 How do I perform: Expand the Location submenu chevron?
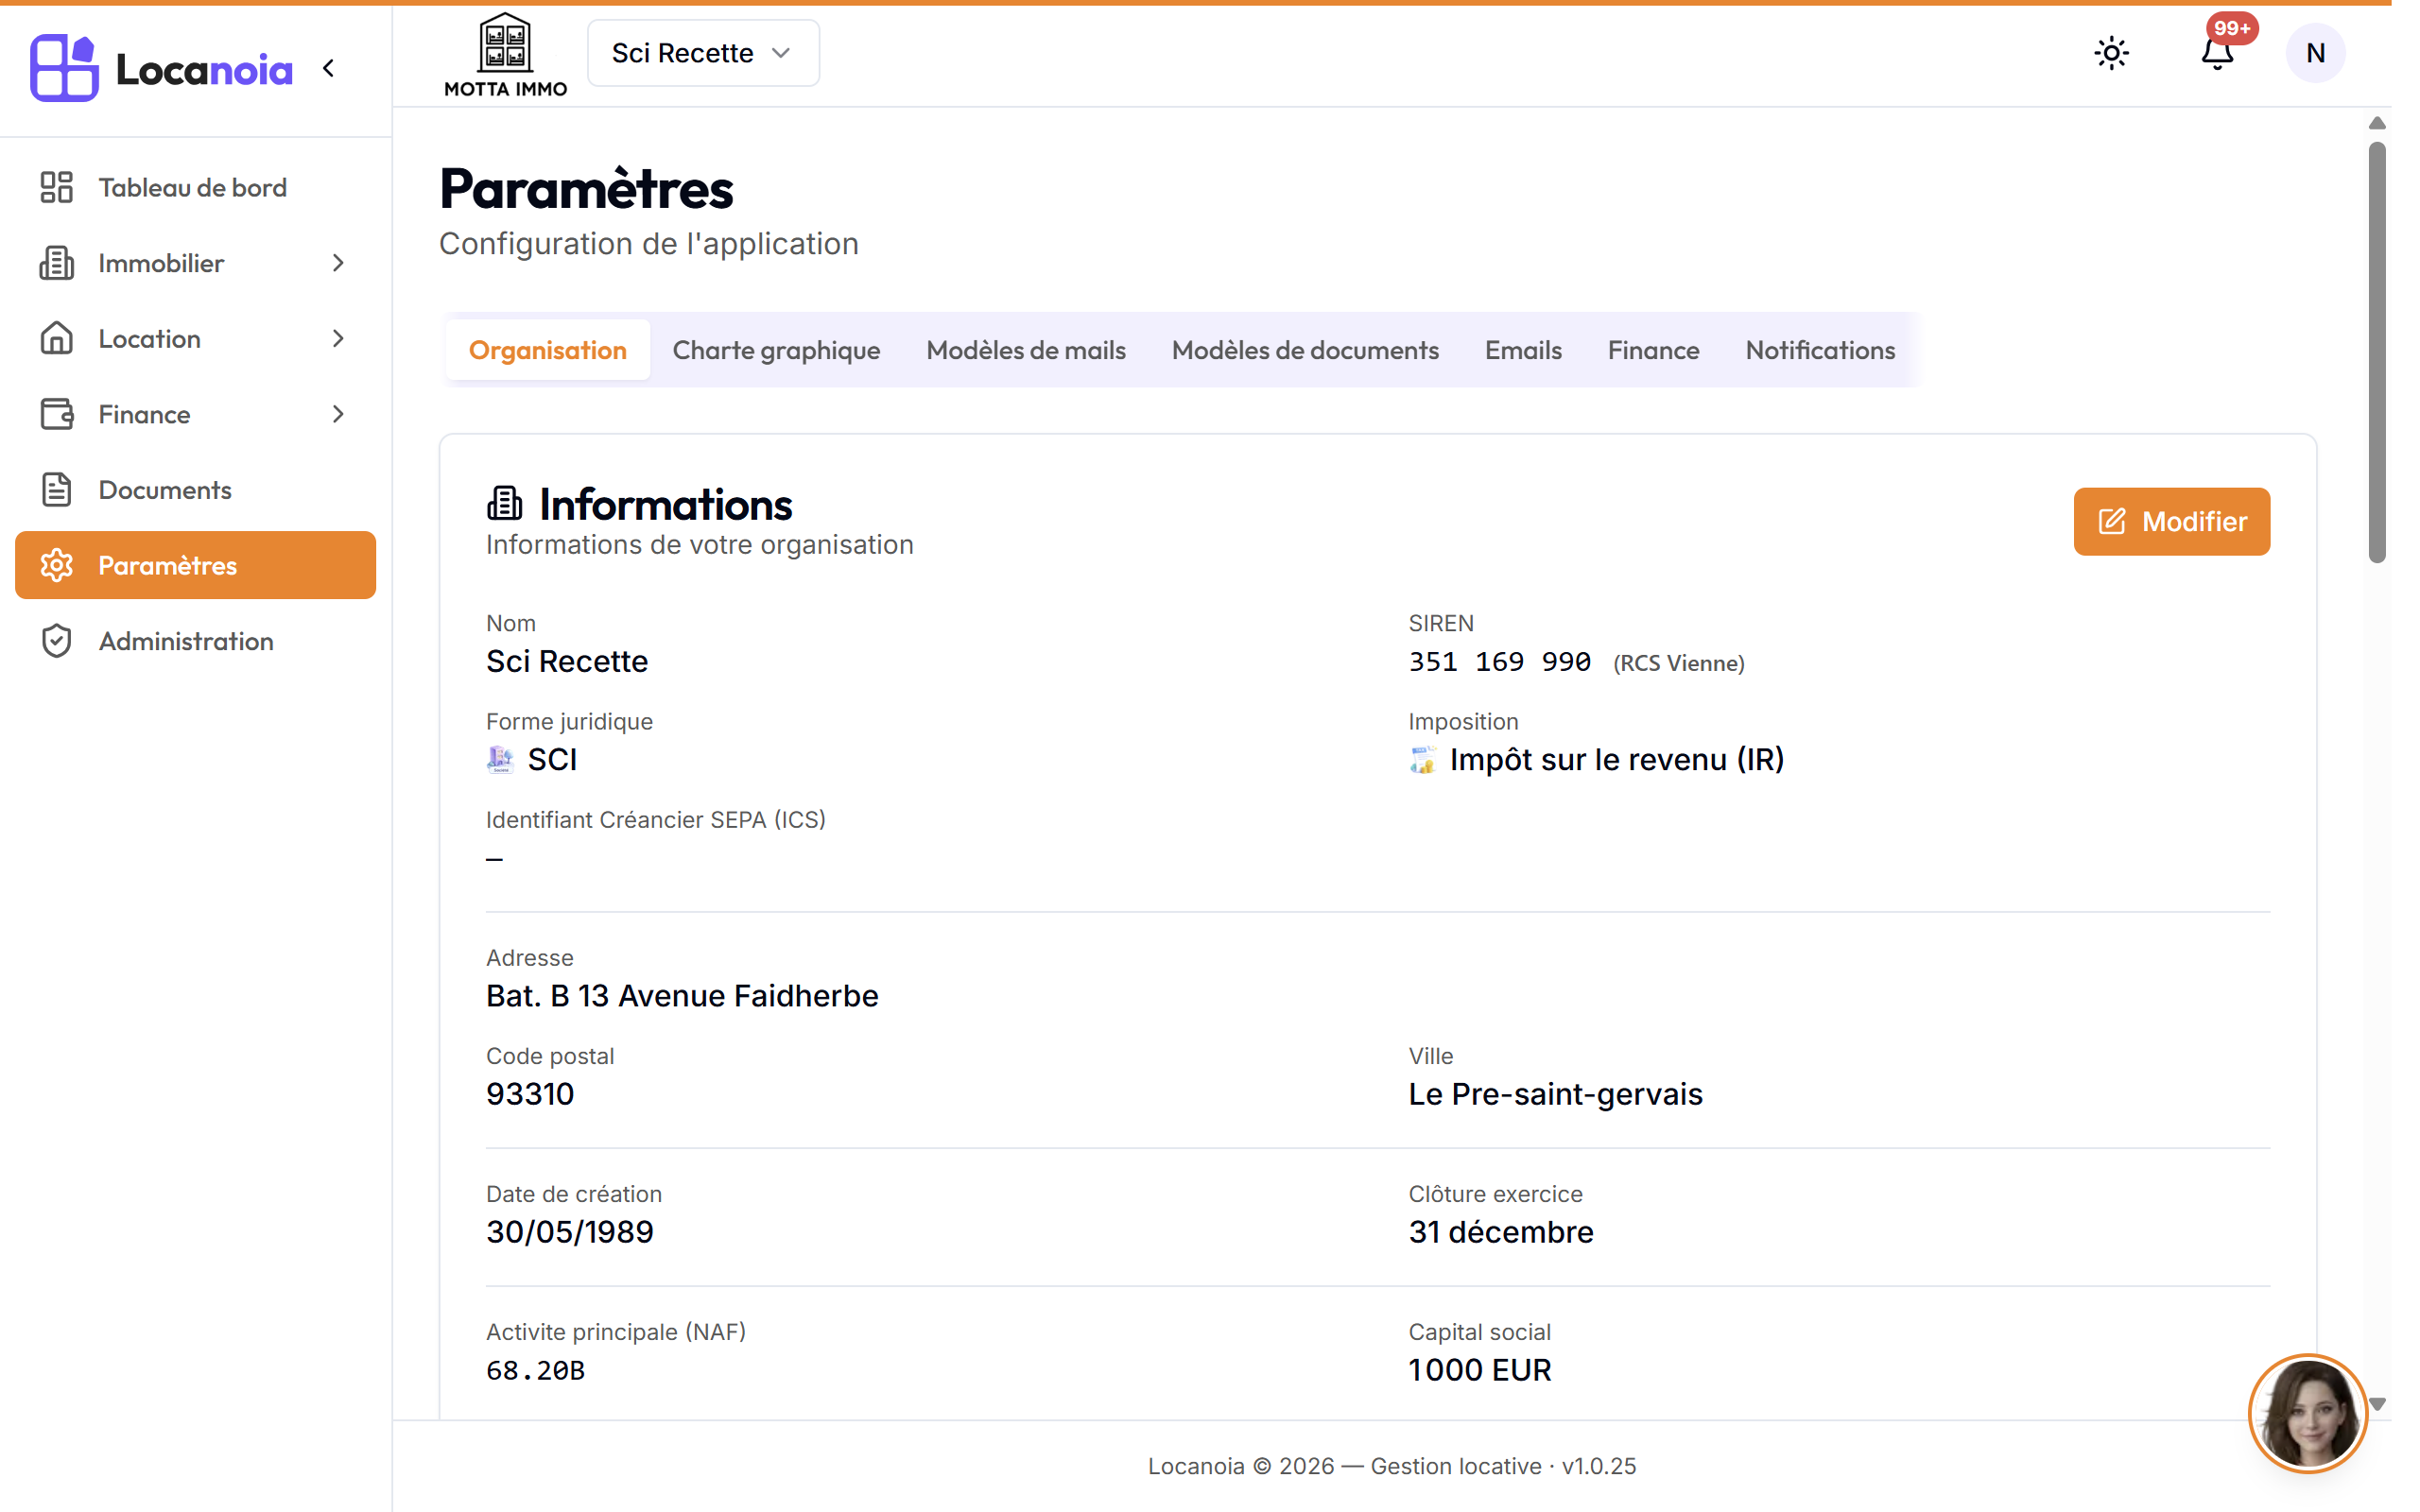pyautogui.click(x=338, y=338)
